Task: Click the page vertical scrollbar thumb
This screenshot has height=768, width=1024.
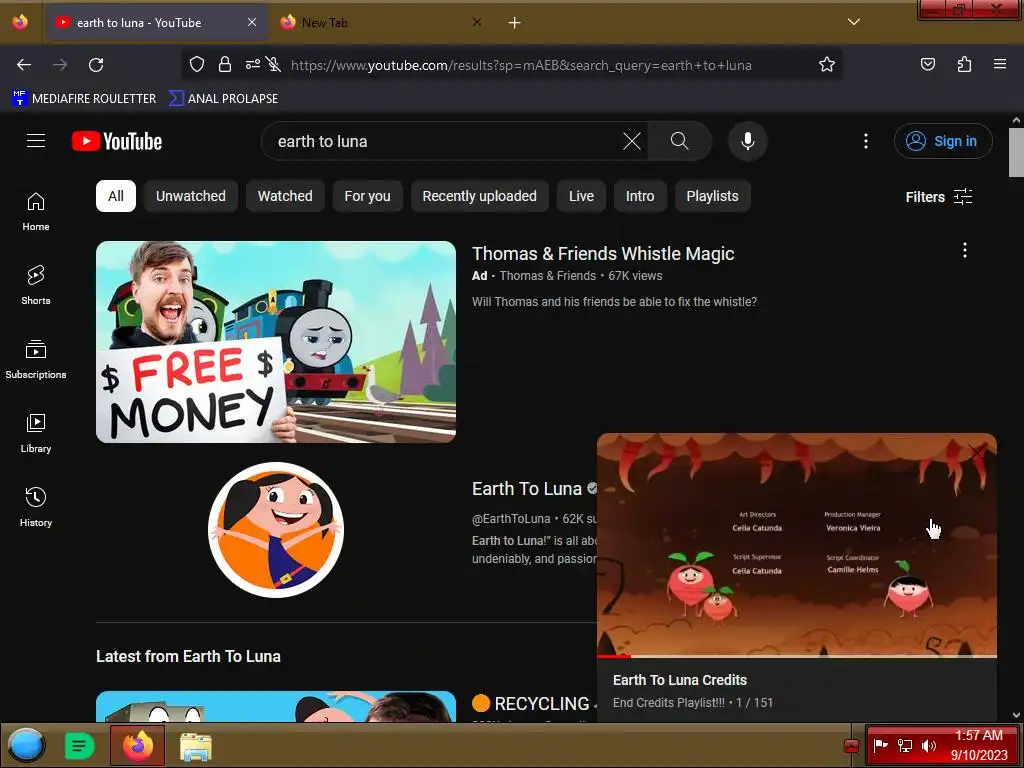Action: click(1016, 152)
